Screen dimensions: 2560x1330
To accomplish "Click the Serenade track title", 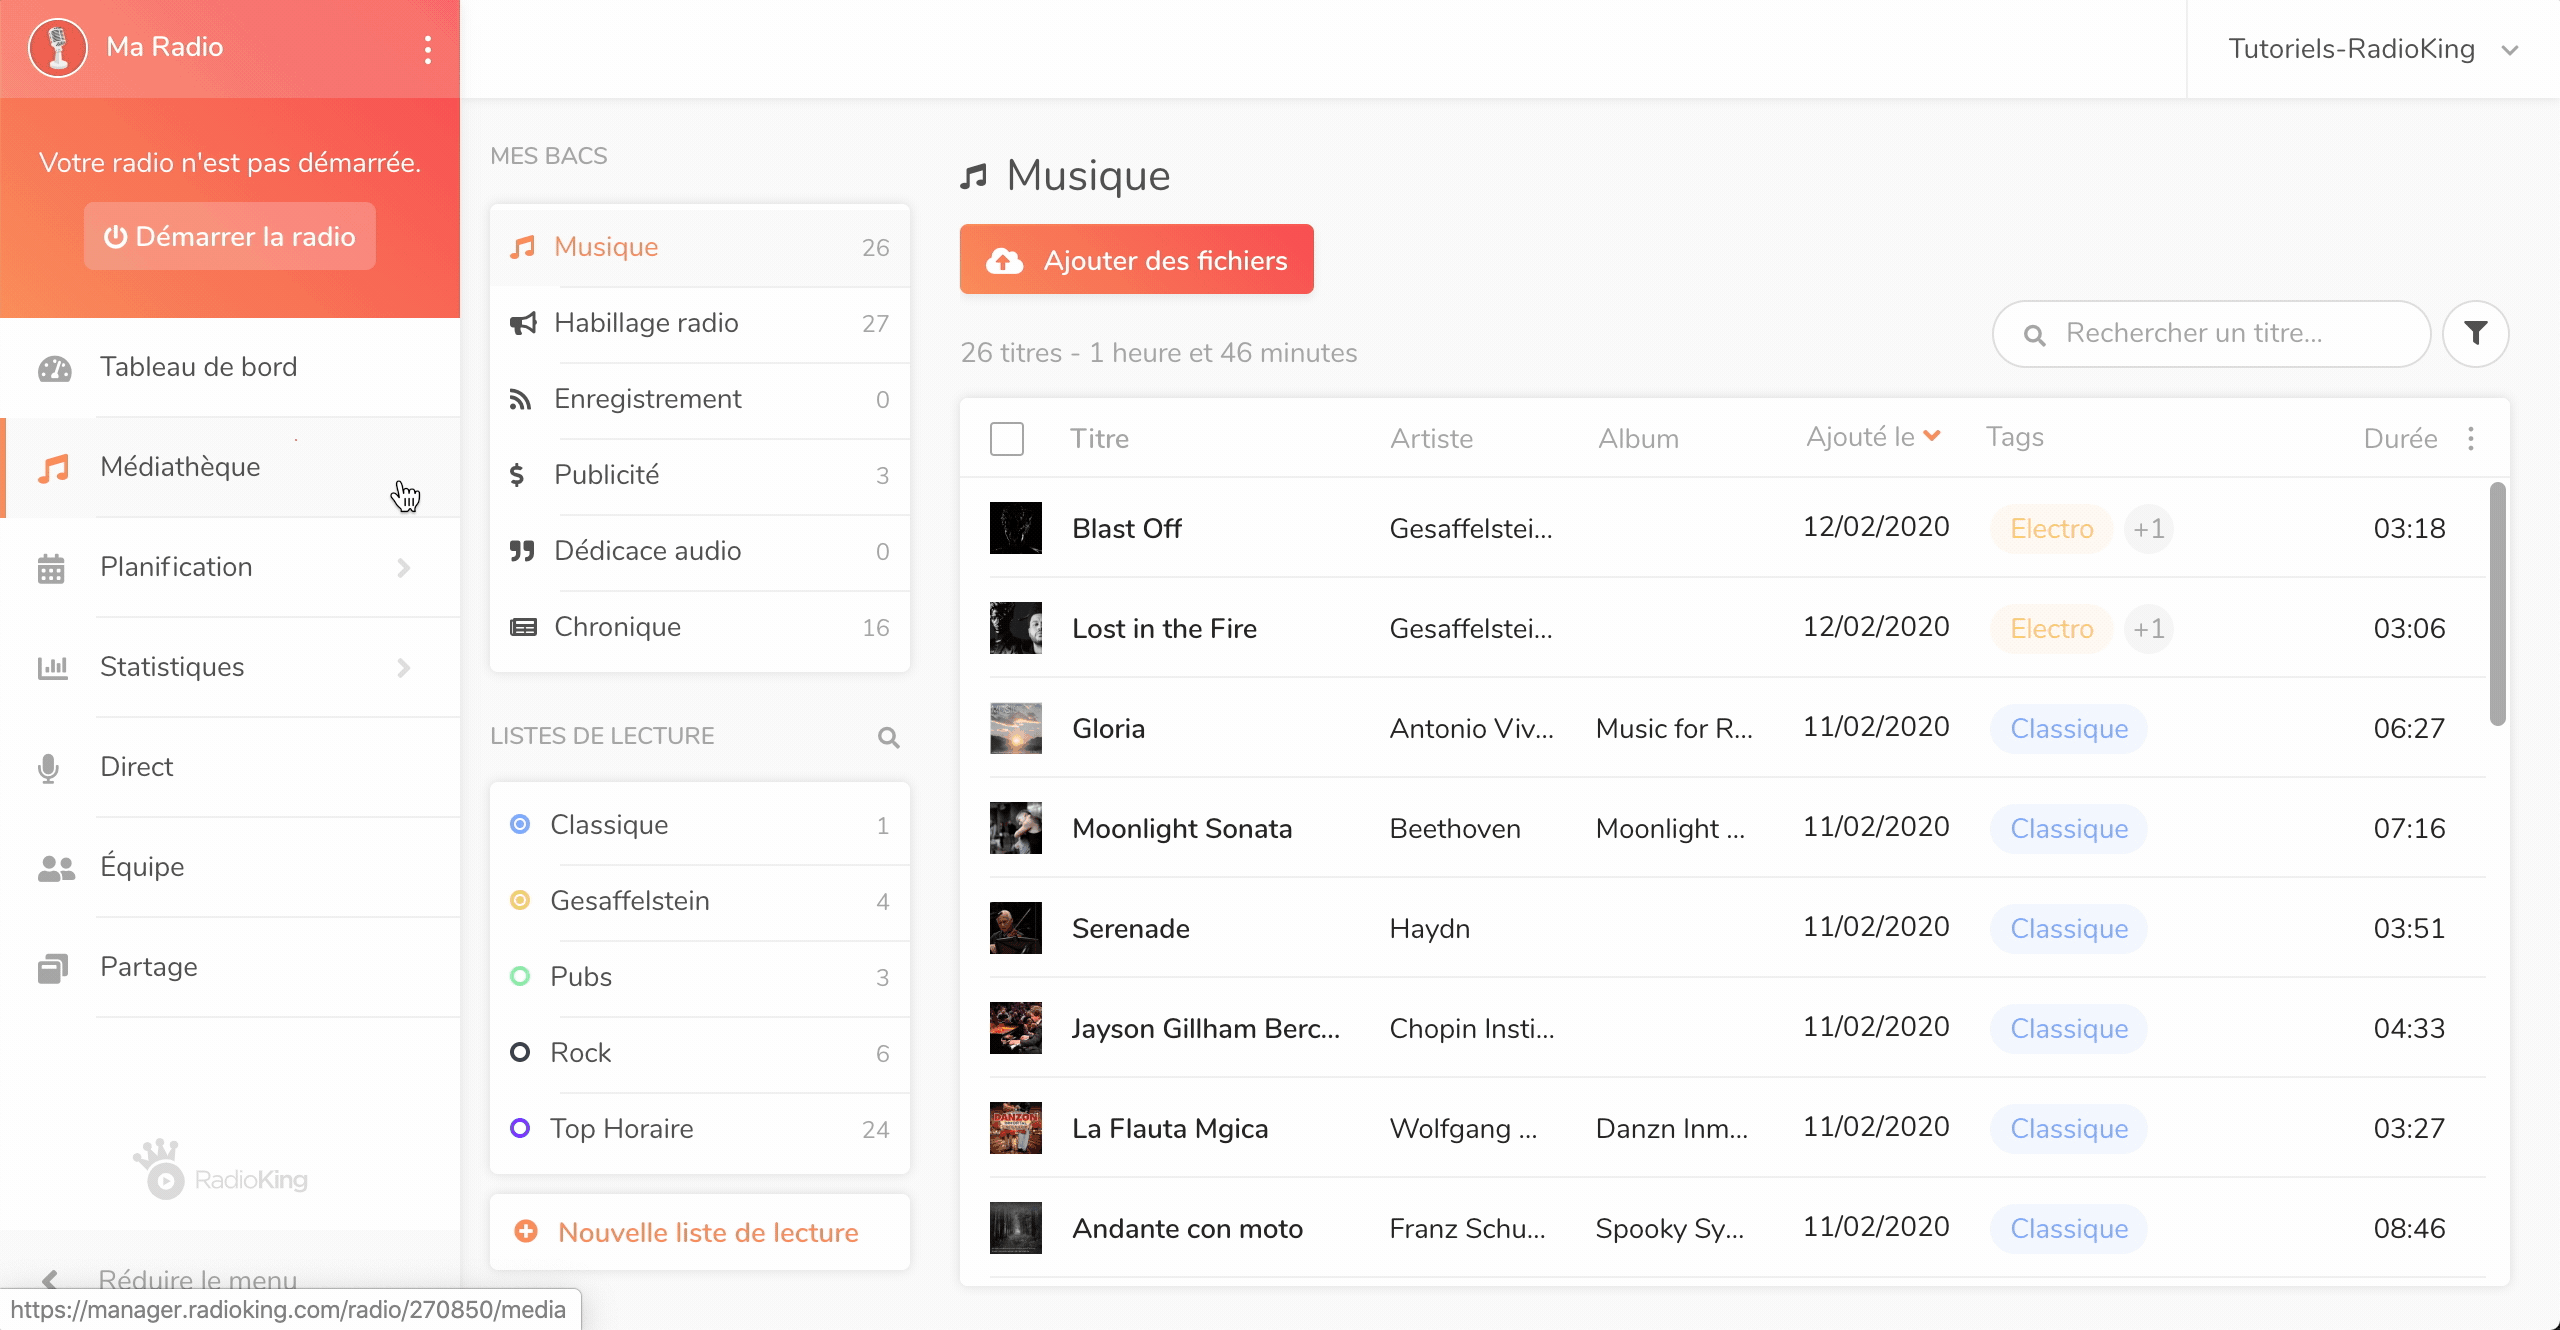I will point(1131,928).
